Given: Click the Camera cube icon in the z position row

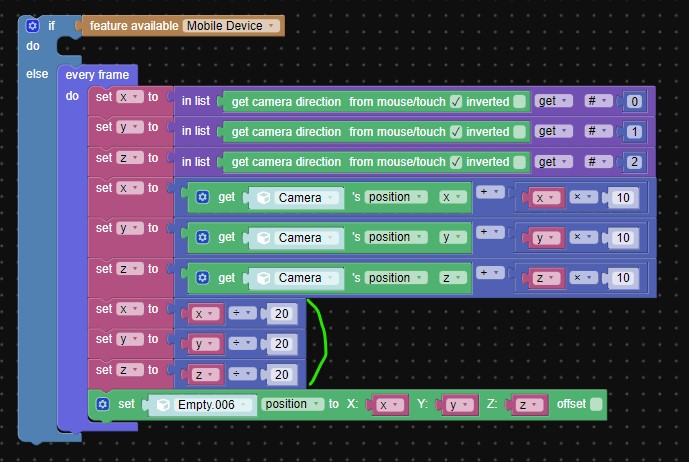Looking at the screenshot, I should (x=263, y=278).
